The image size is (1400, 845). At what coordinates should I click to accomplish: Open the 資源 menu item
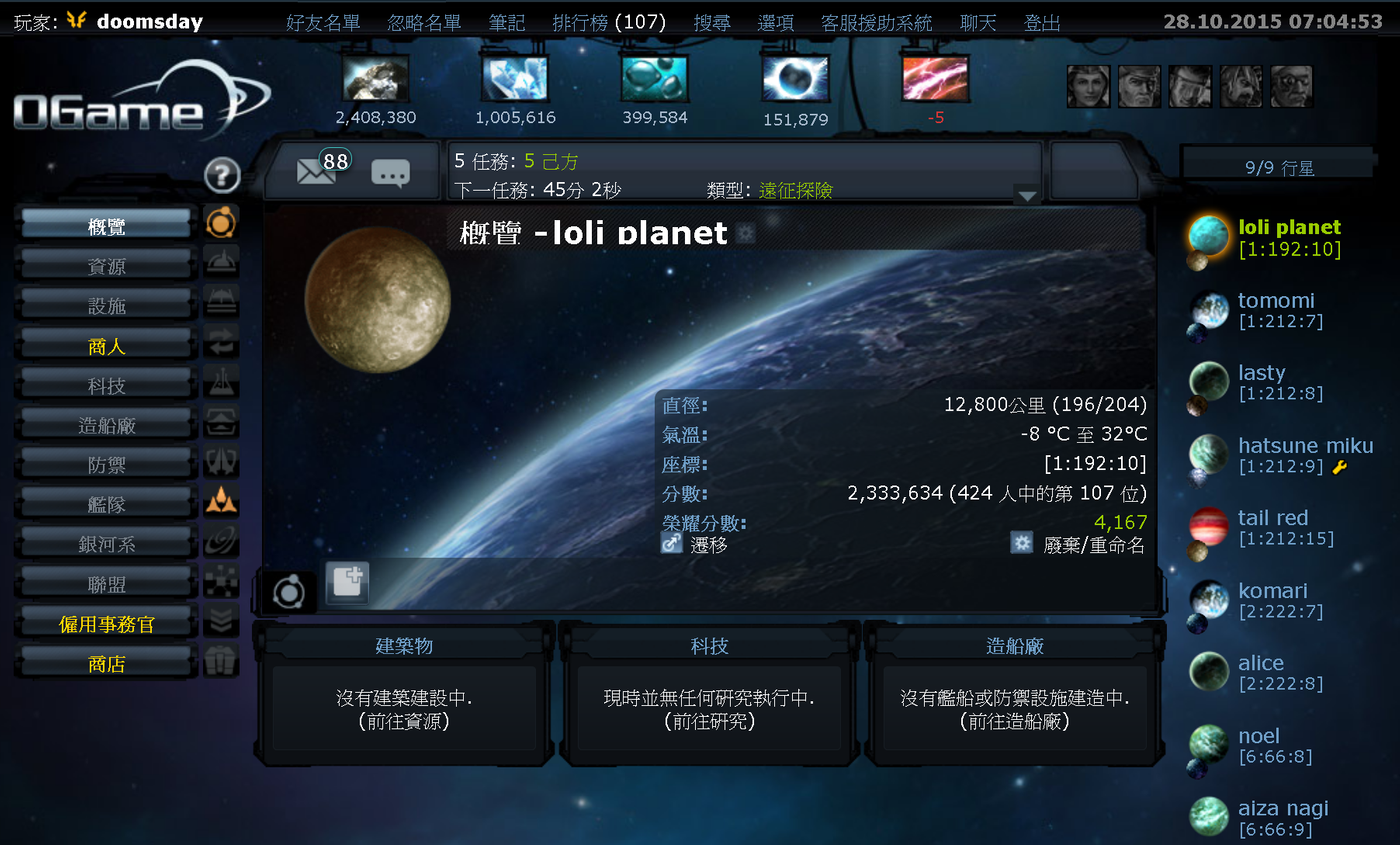coord(106,266)
